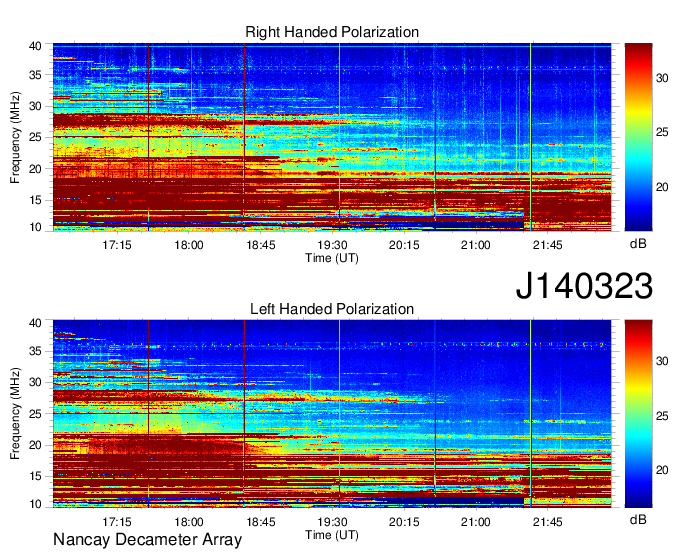Click the 30 MHz tick of Right Handed plot
680x552 pixels.
tap(35, 106)
